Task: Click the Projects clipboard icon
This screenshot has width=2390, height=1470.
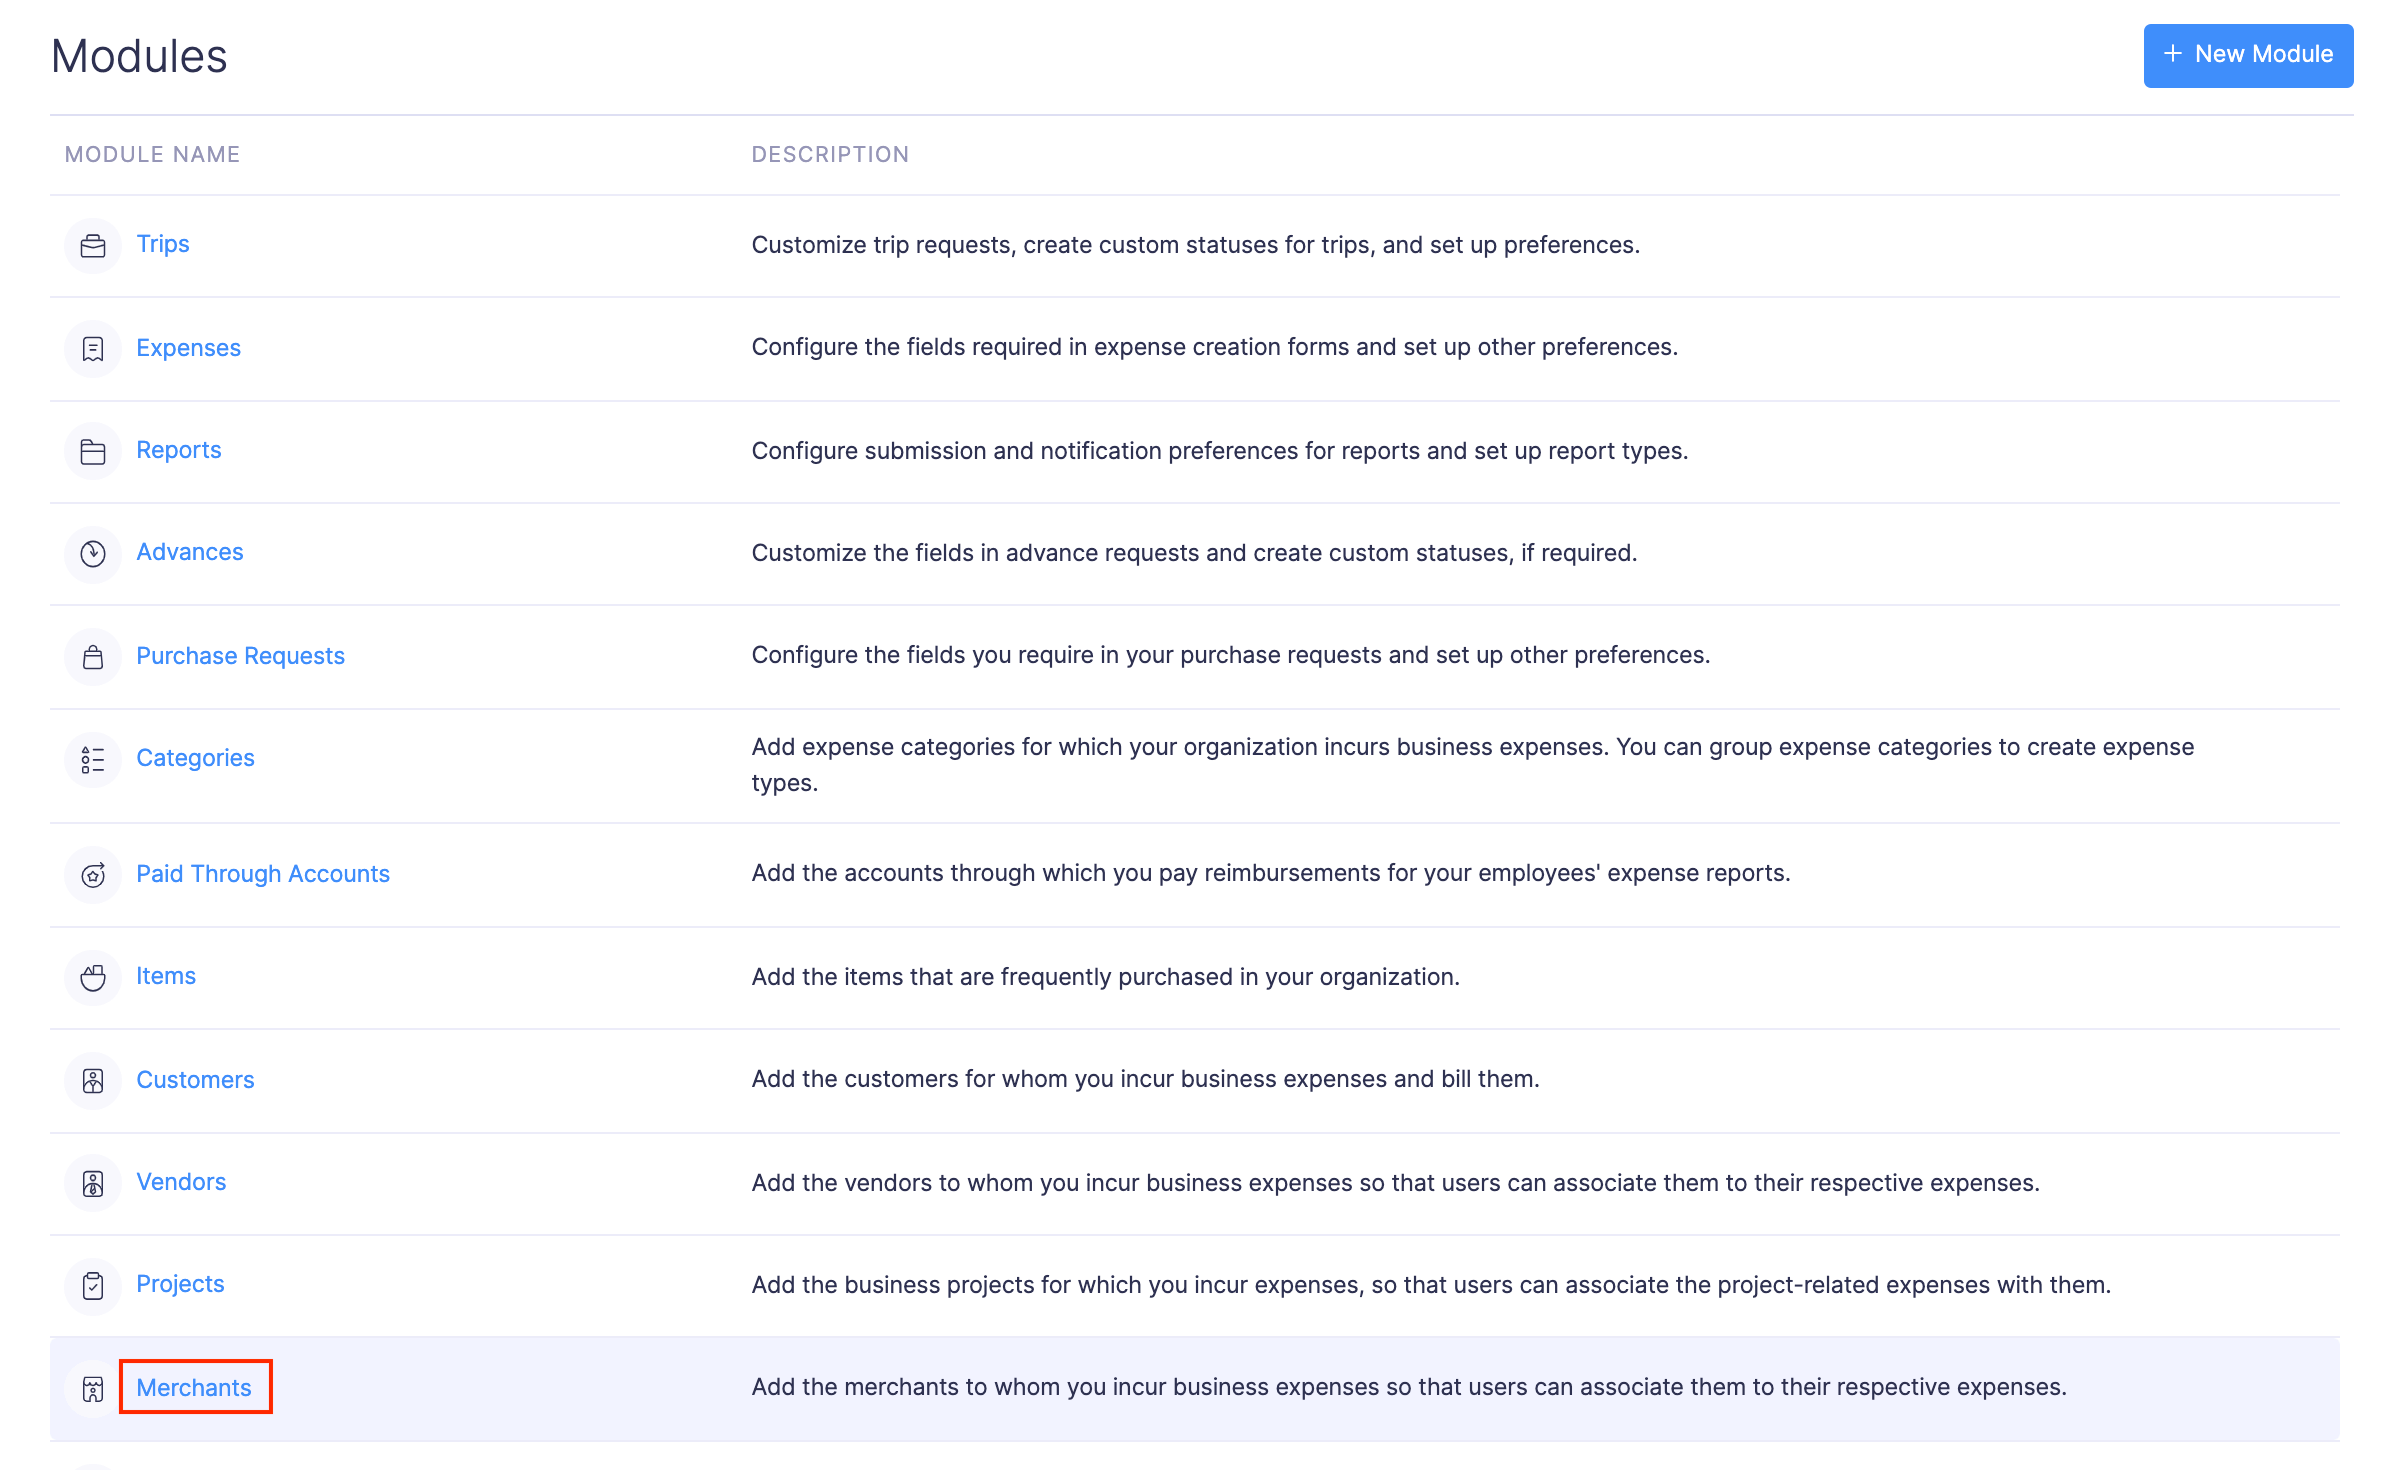Action: pyautogui.click(x=93, y=1286)
